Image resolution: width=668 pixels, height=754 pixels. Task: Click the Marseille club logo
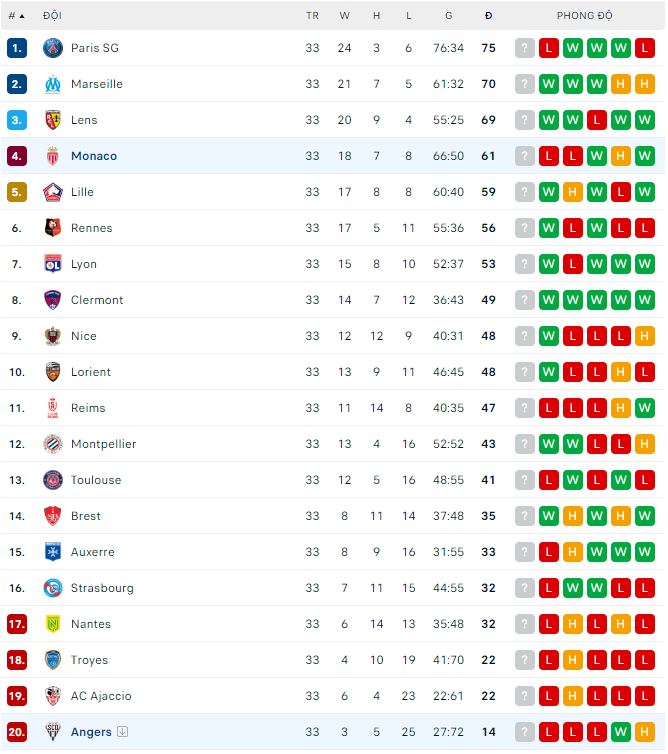pyautogui.click(x=53, y=84)
